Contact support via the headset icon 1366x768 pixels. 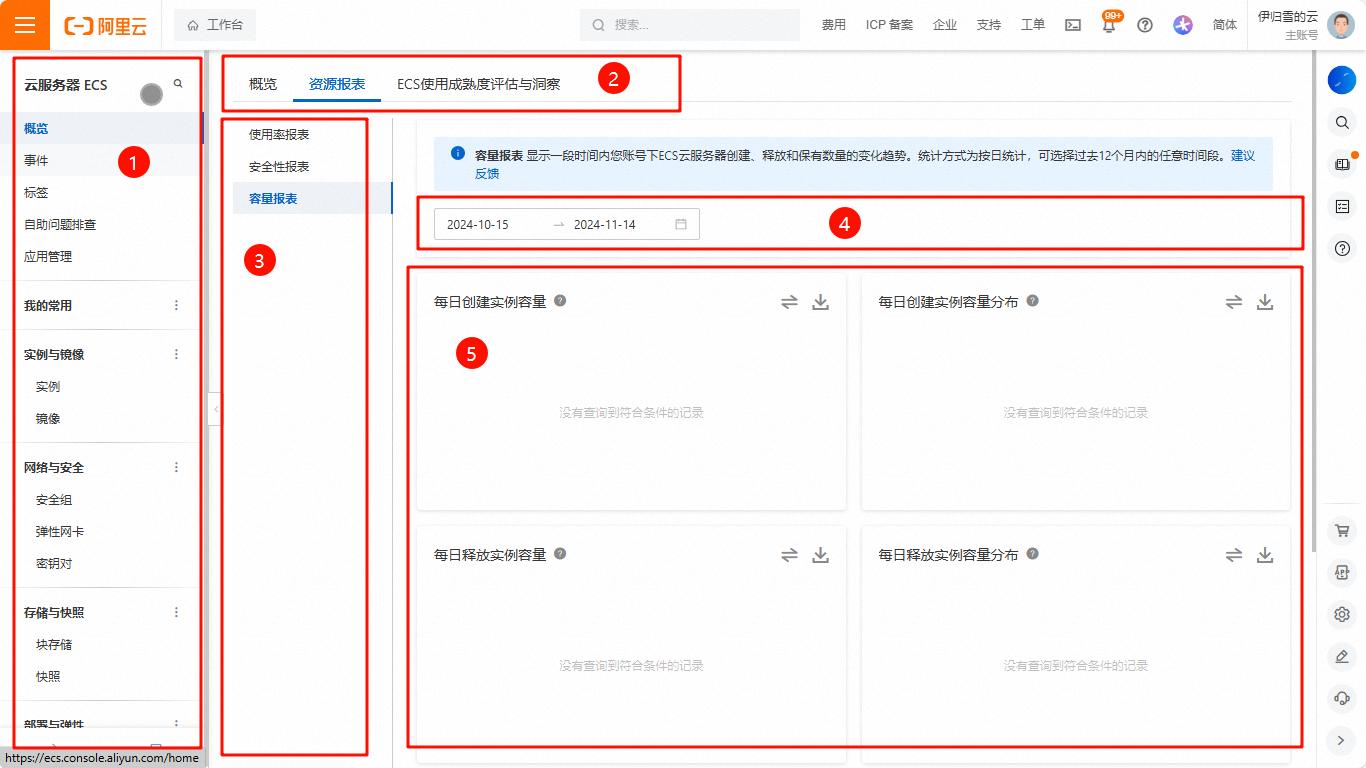click(1342, 698)
